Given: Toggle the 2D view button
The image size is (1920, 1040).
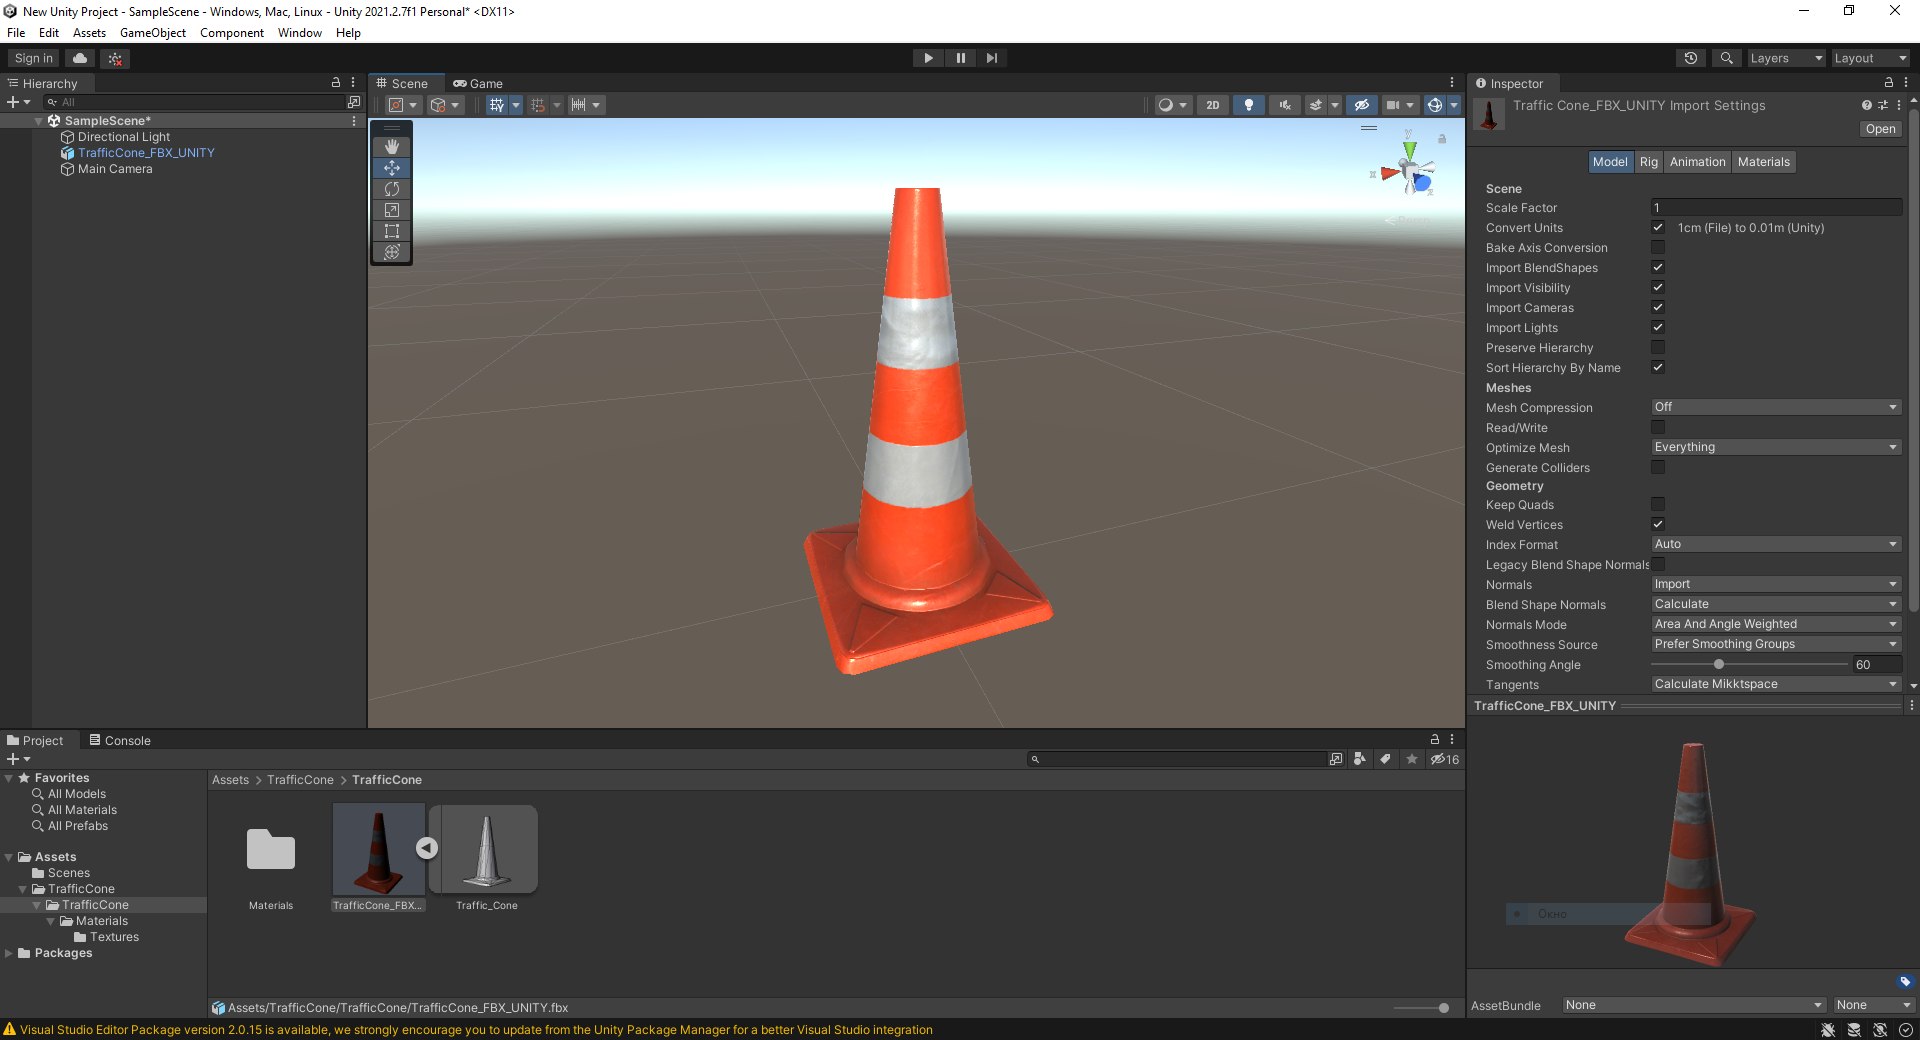Looking at the screenshot, I should pos(1212,105).
